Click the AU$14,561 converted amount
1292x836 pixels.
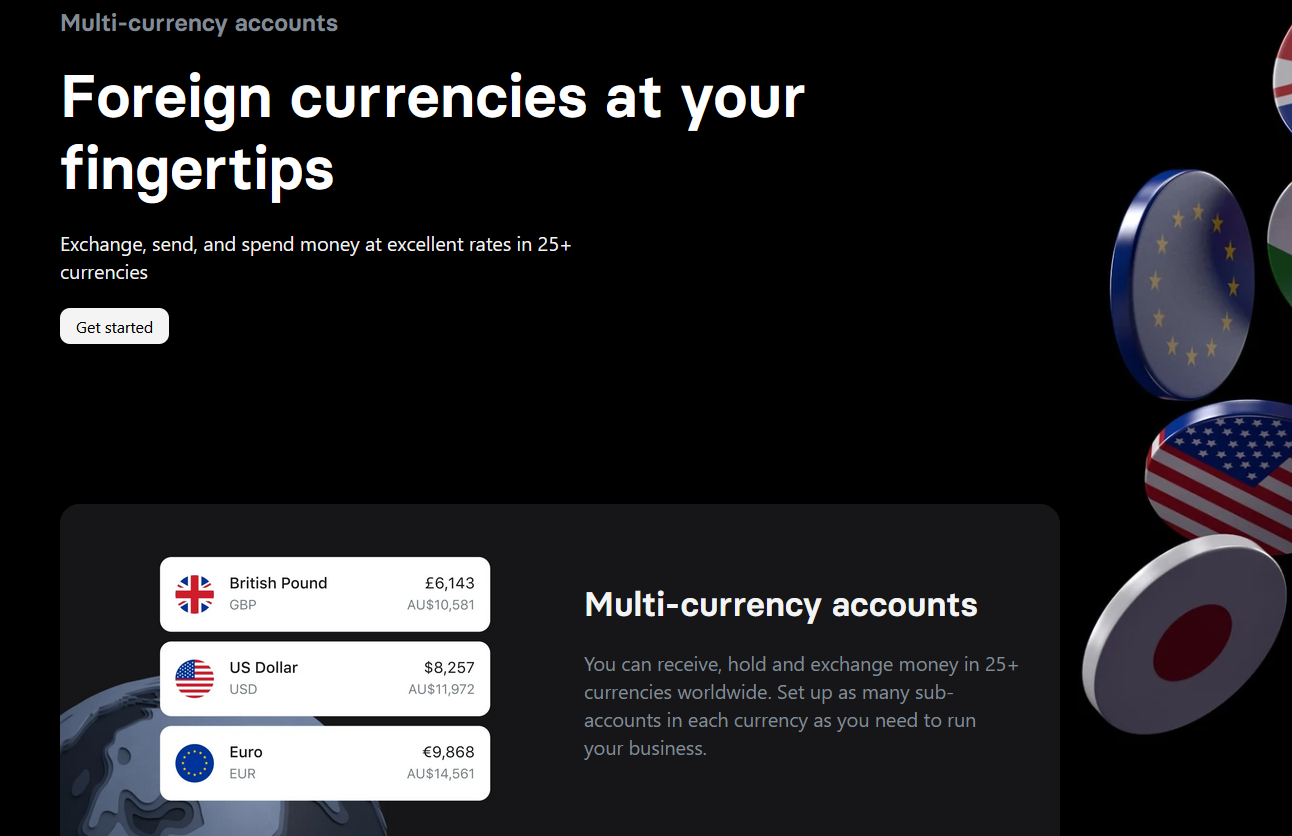440,774
